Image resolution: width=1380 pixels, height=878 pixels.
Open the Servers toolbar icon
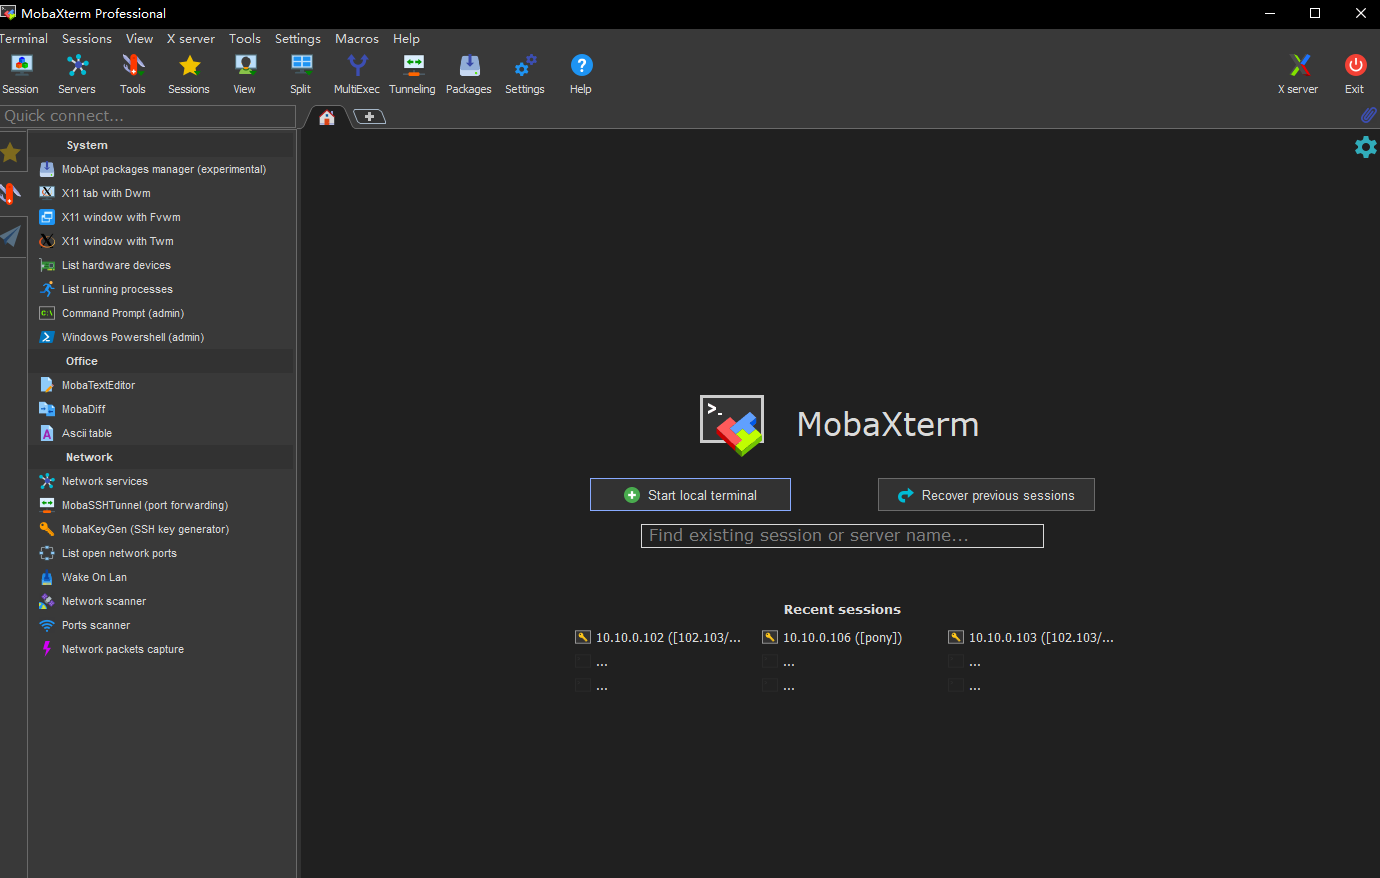tap(77, 74)
